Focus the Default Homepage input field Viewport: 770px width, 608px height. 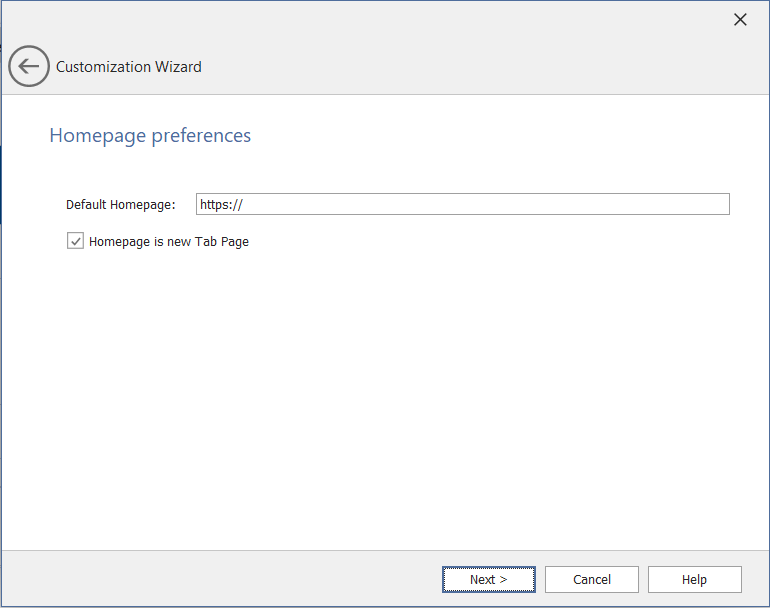462,204
